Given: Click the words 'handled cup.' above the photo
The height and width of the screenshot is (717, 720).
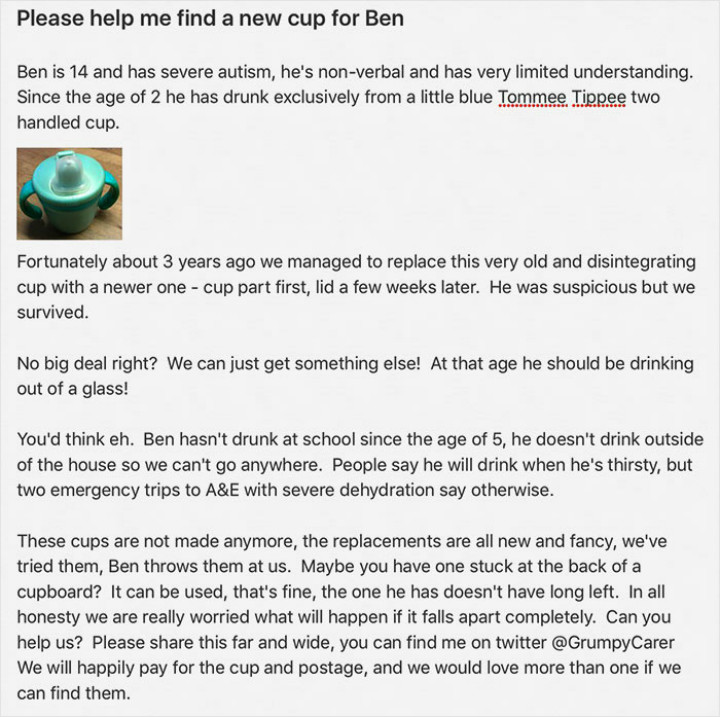Looking at the screenshot, I should [68, 123].
